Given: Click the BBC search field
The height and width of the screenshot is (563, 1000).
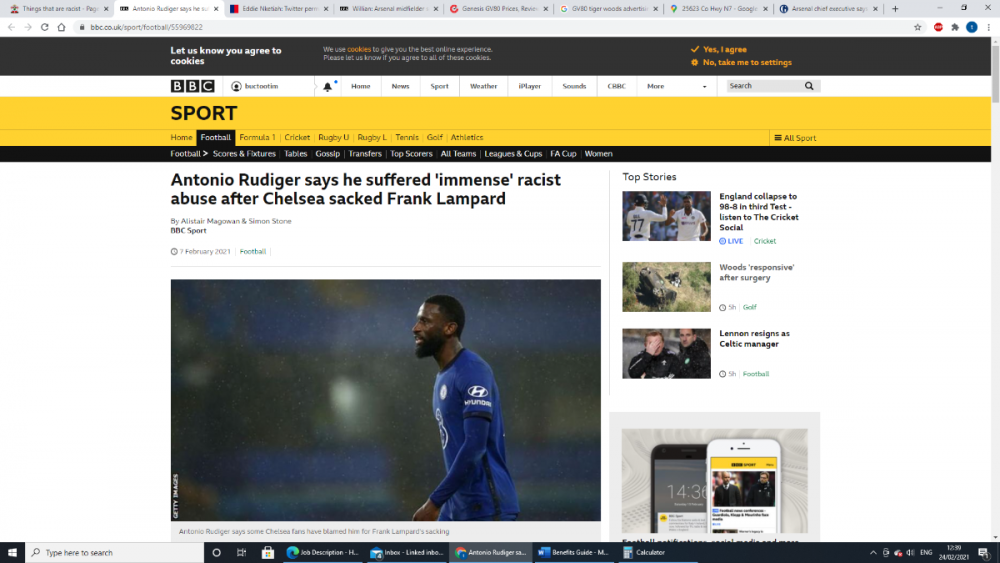Looking at the screenshot, I should point(763,86).
